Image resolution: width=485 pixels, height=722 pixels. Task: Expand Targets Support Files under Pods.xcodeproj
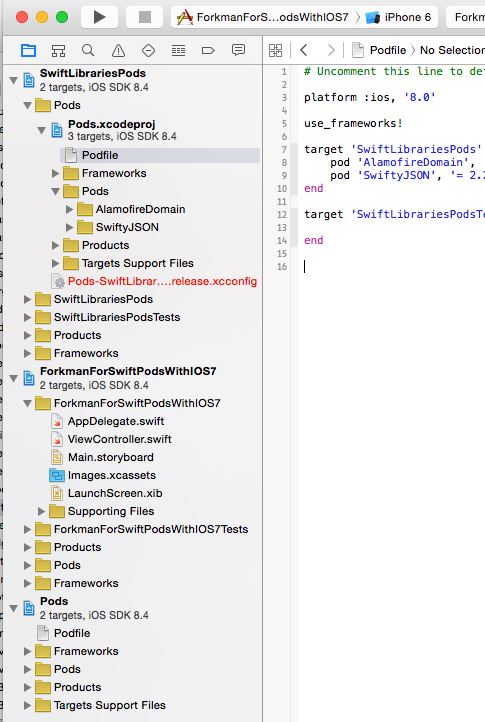(x=56, y=263)
